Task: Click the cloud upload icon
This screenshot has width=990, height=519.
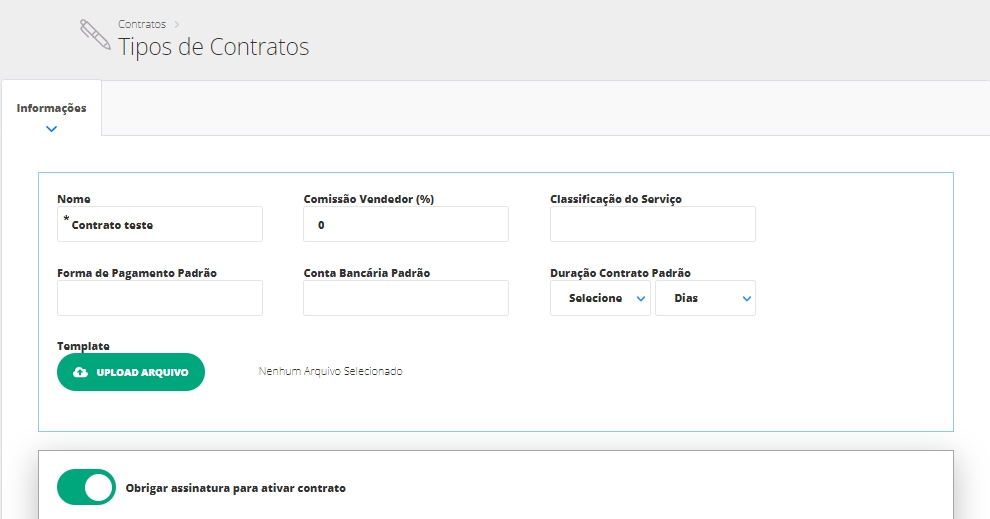Action: click(81, 372)
